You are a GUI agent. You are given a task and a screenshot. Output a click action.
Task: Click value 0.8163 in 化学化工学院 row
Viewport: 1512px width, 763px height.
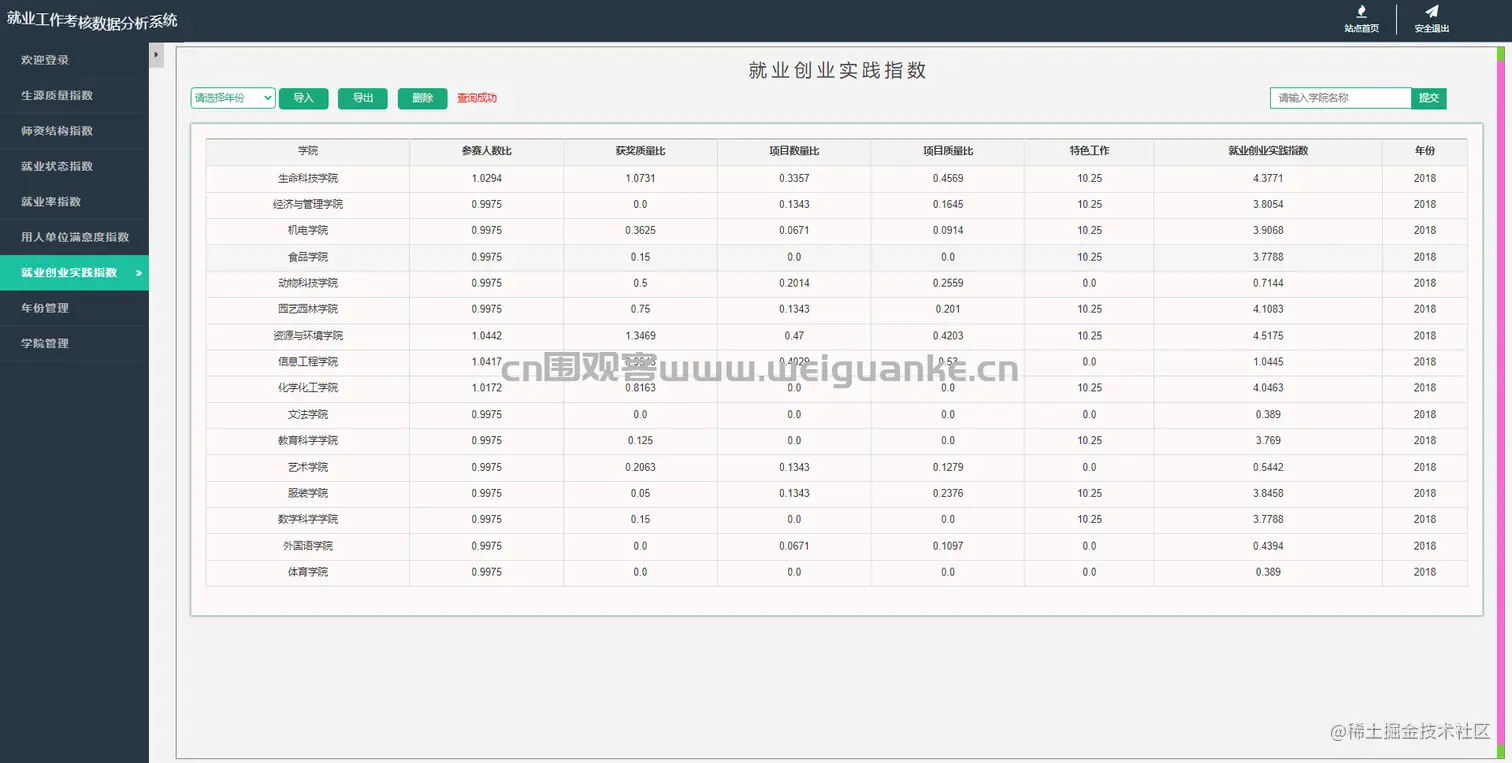[640, 388]
